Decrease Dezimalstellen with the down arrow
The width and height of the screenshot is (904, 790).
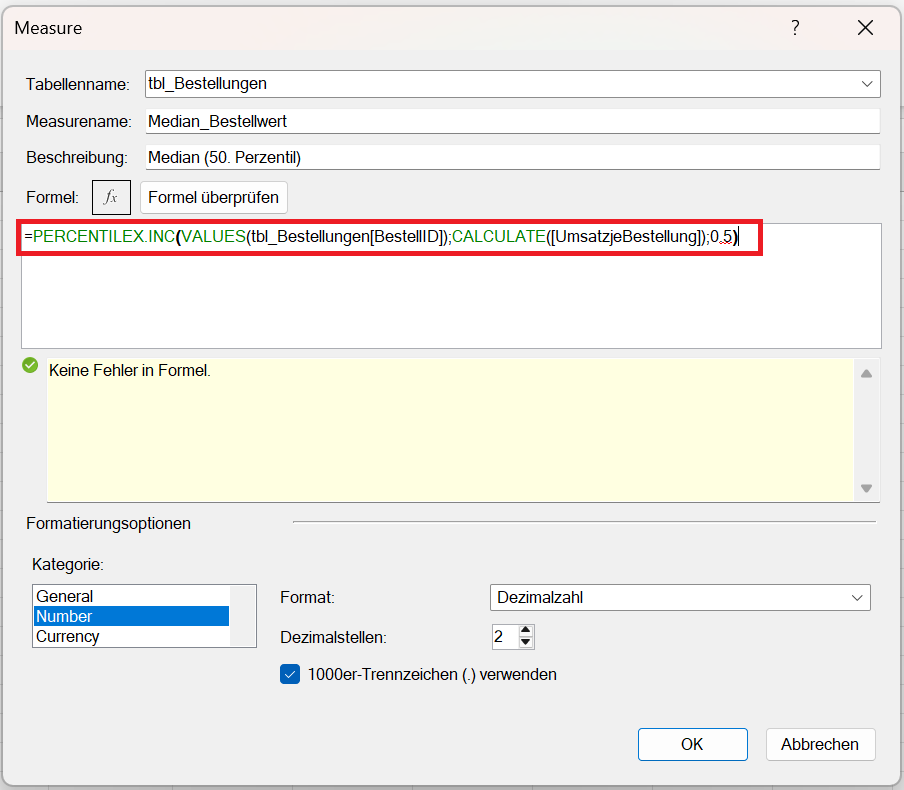[527, 642]
